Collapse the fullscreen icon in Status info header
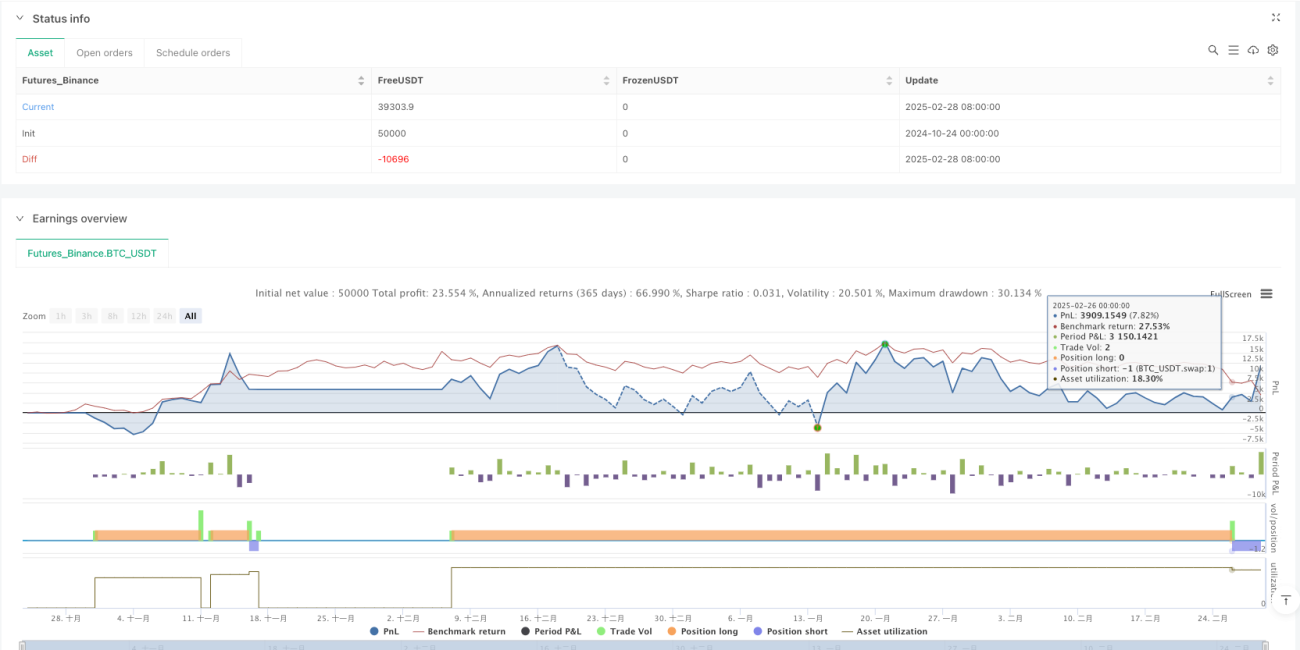Screen dimensions: 1300x650 1275,17
